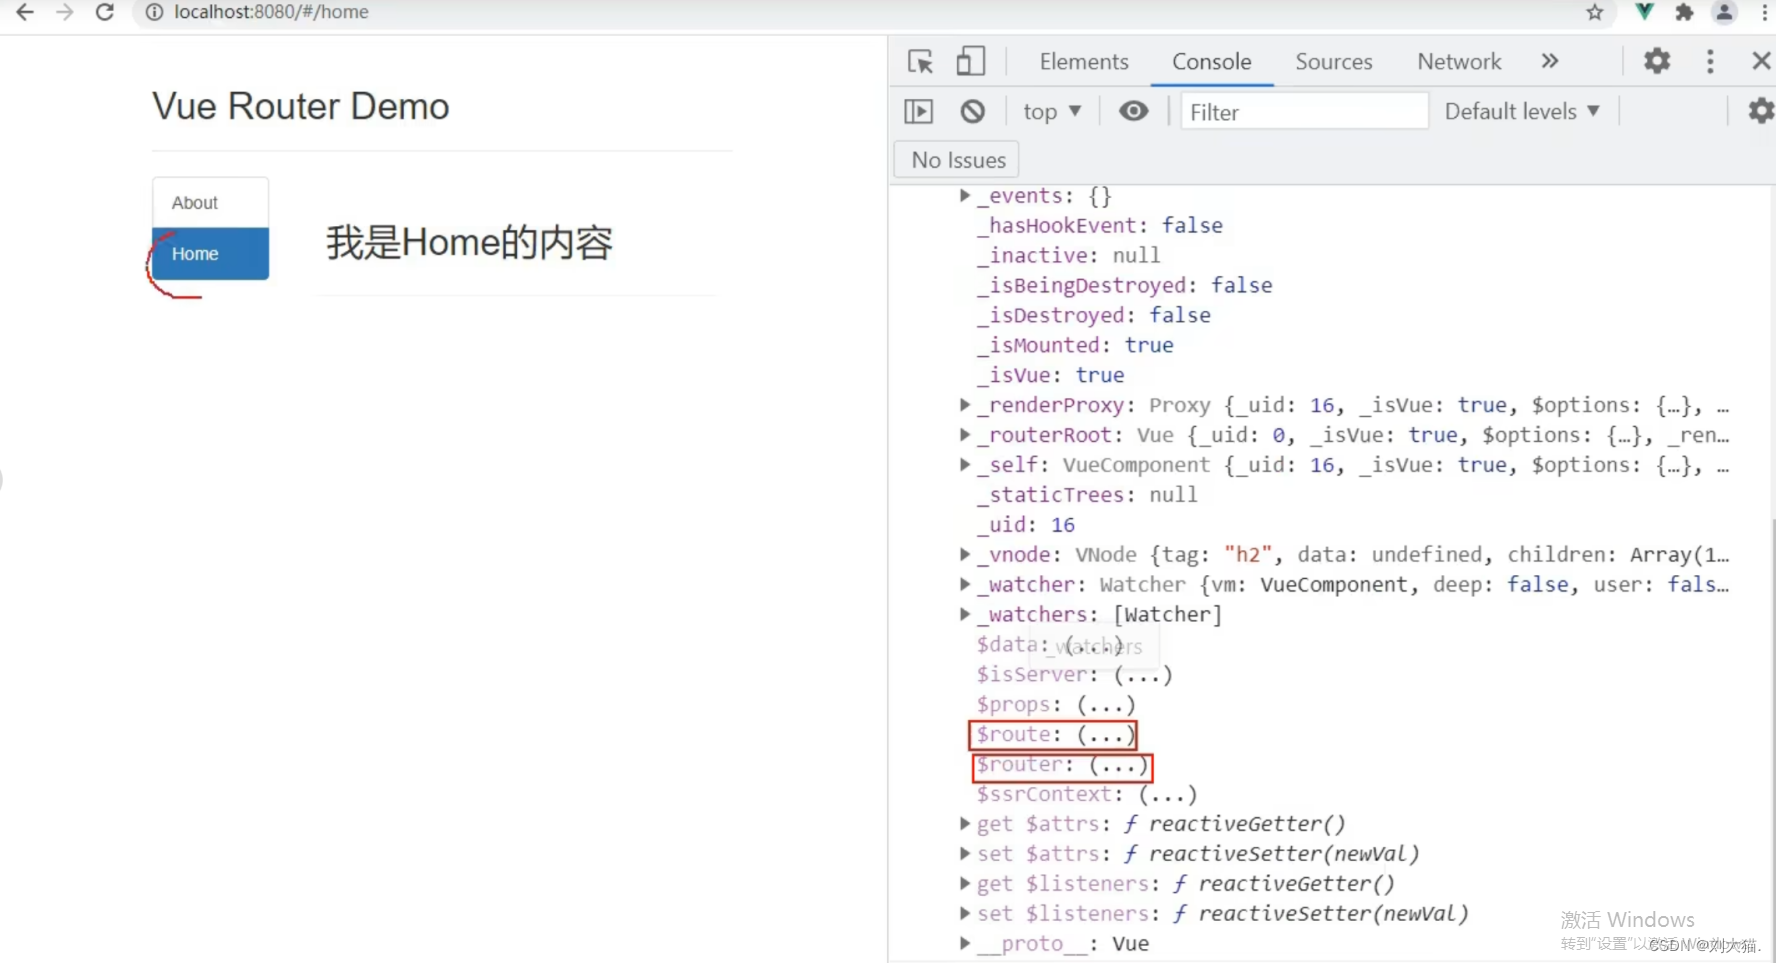1776x963 pixels.
Task: Open the 'Default levels' dropdown
Action: [1521, 111]
